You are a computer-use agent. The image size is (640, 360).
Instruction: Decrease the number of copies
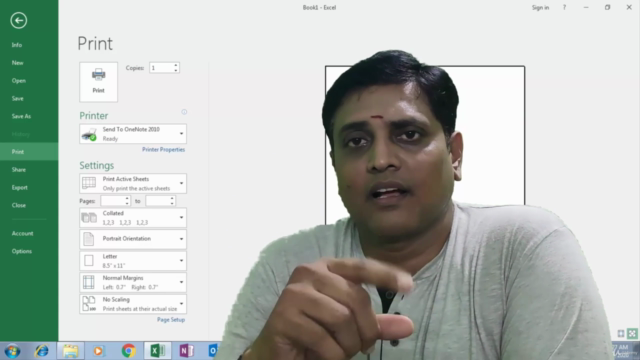[176, 70]
